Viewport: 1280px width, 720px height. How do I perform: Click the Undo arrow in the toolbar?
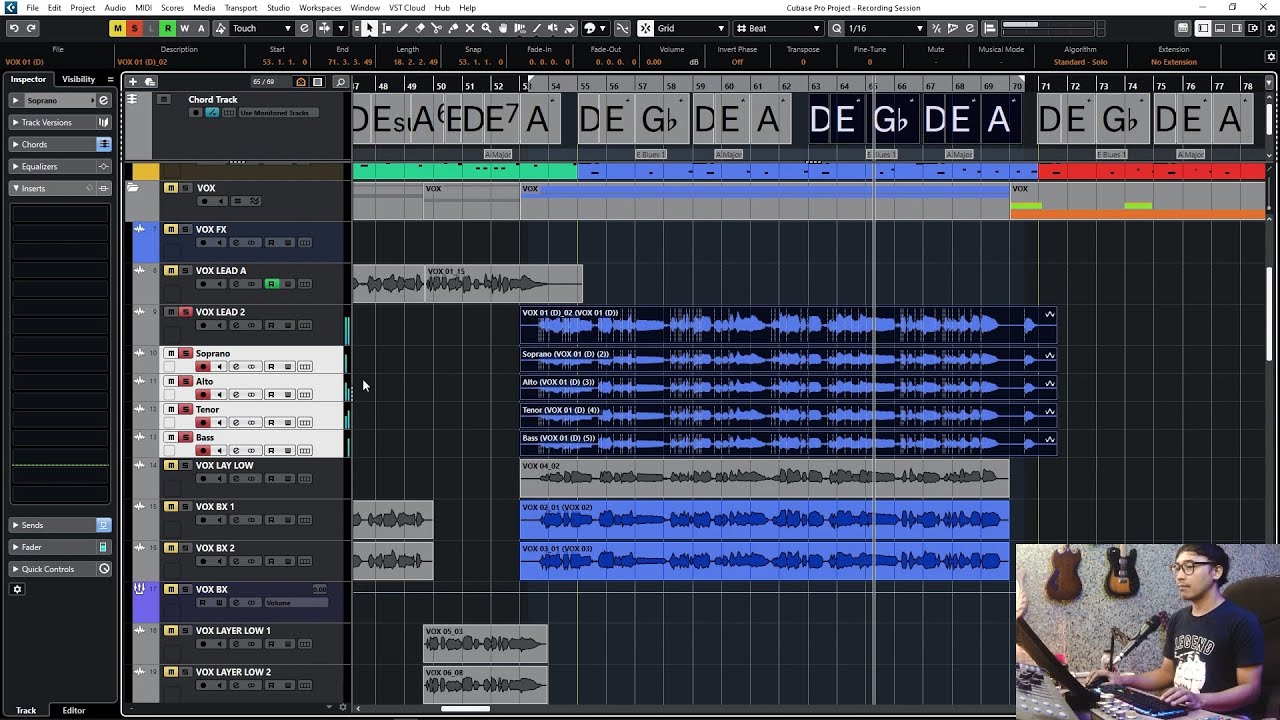tap(14, 28)
